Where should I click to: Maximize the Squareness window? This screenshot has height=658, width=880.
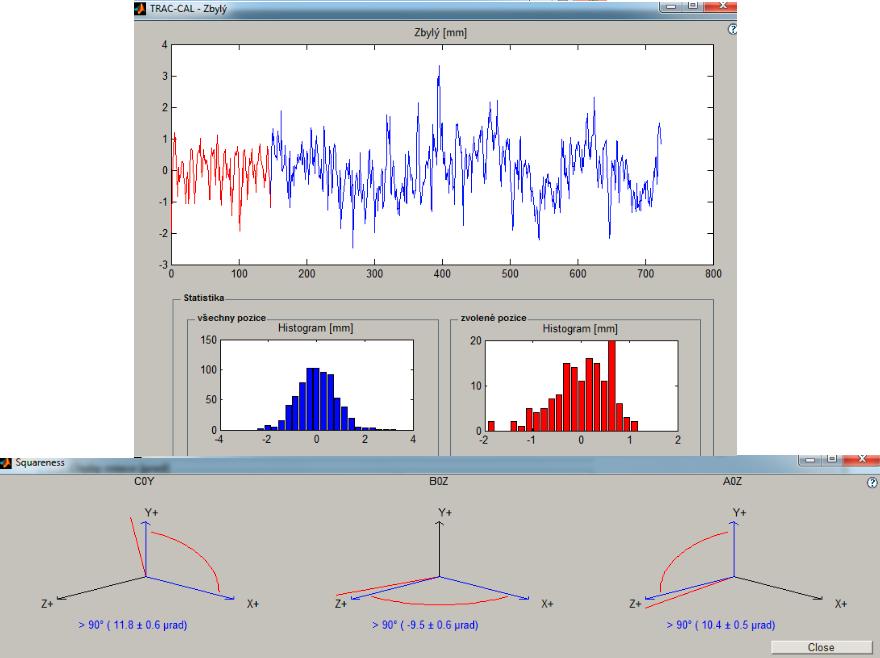coord(833,459)
